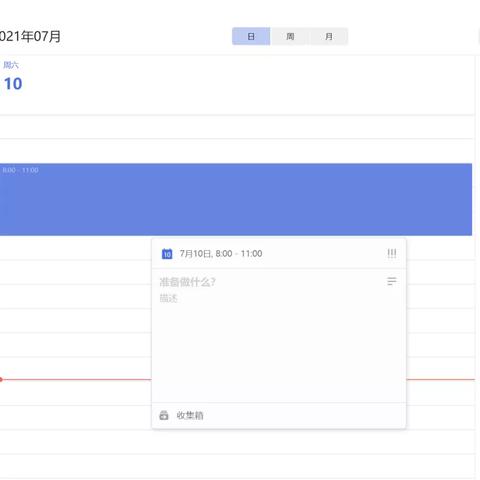Select the blue 8:00 - 11:00 event block
This screenshot has width=480, height=480.
tap(236, 199)
